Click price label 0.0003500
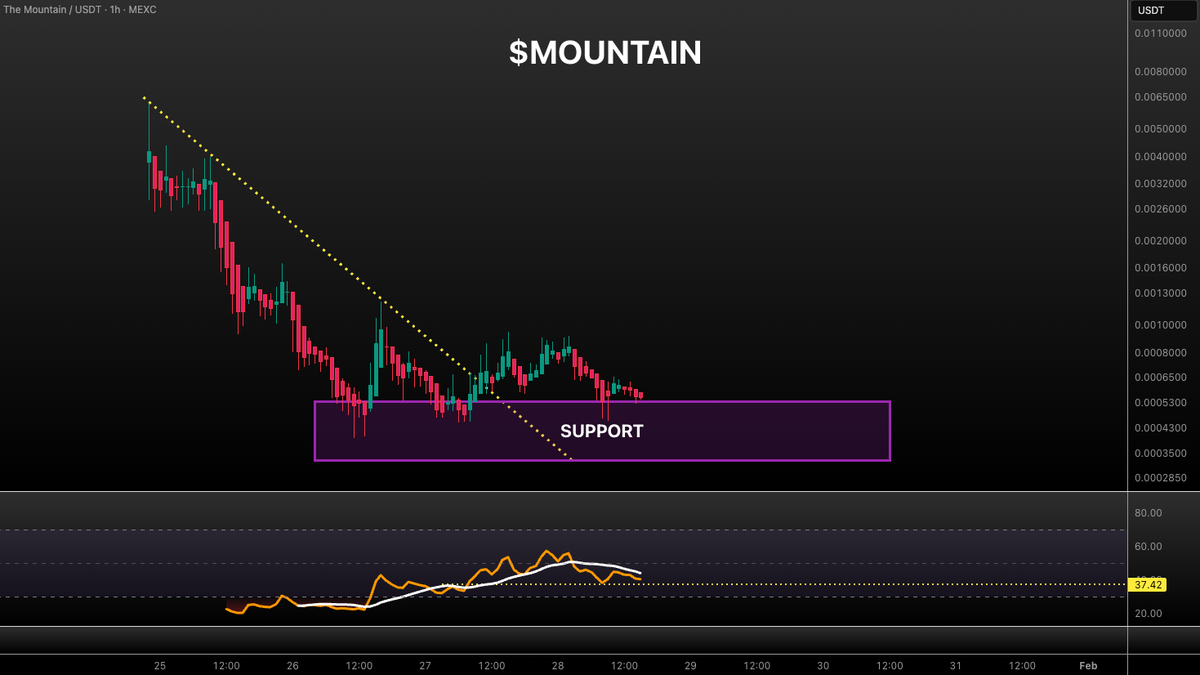 pos(1160,453)
